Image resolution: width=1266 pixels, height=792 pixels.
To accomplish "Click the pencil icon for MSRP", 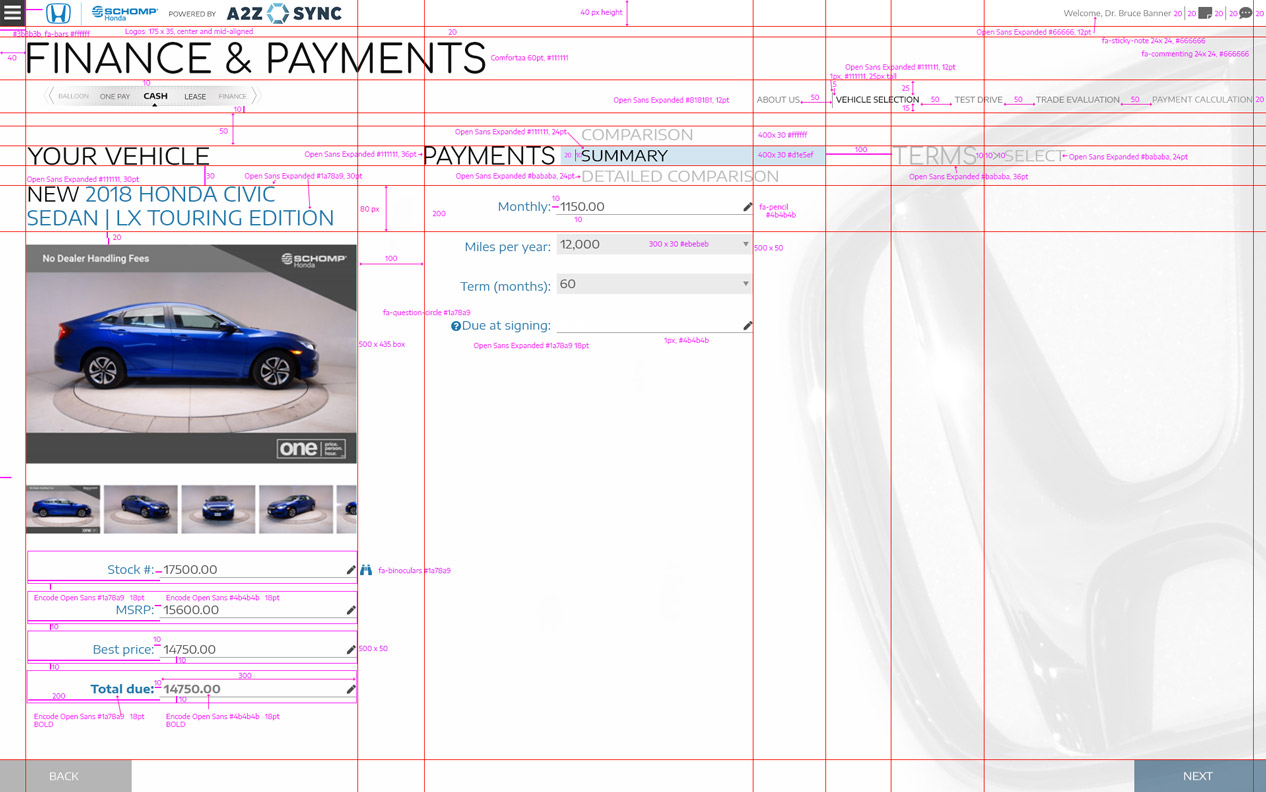I will 350,610.
